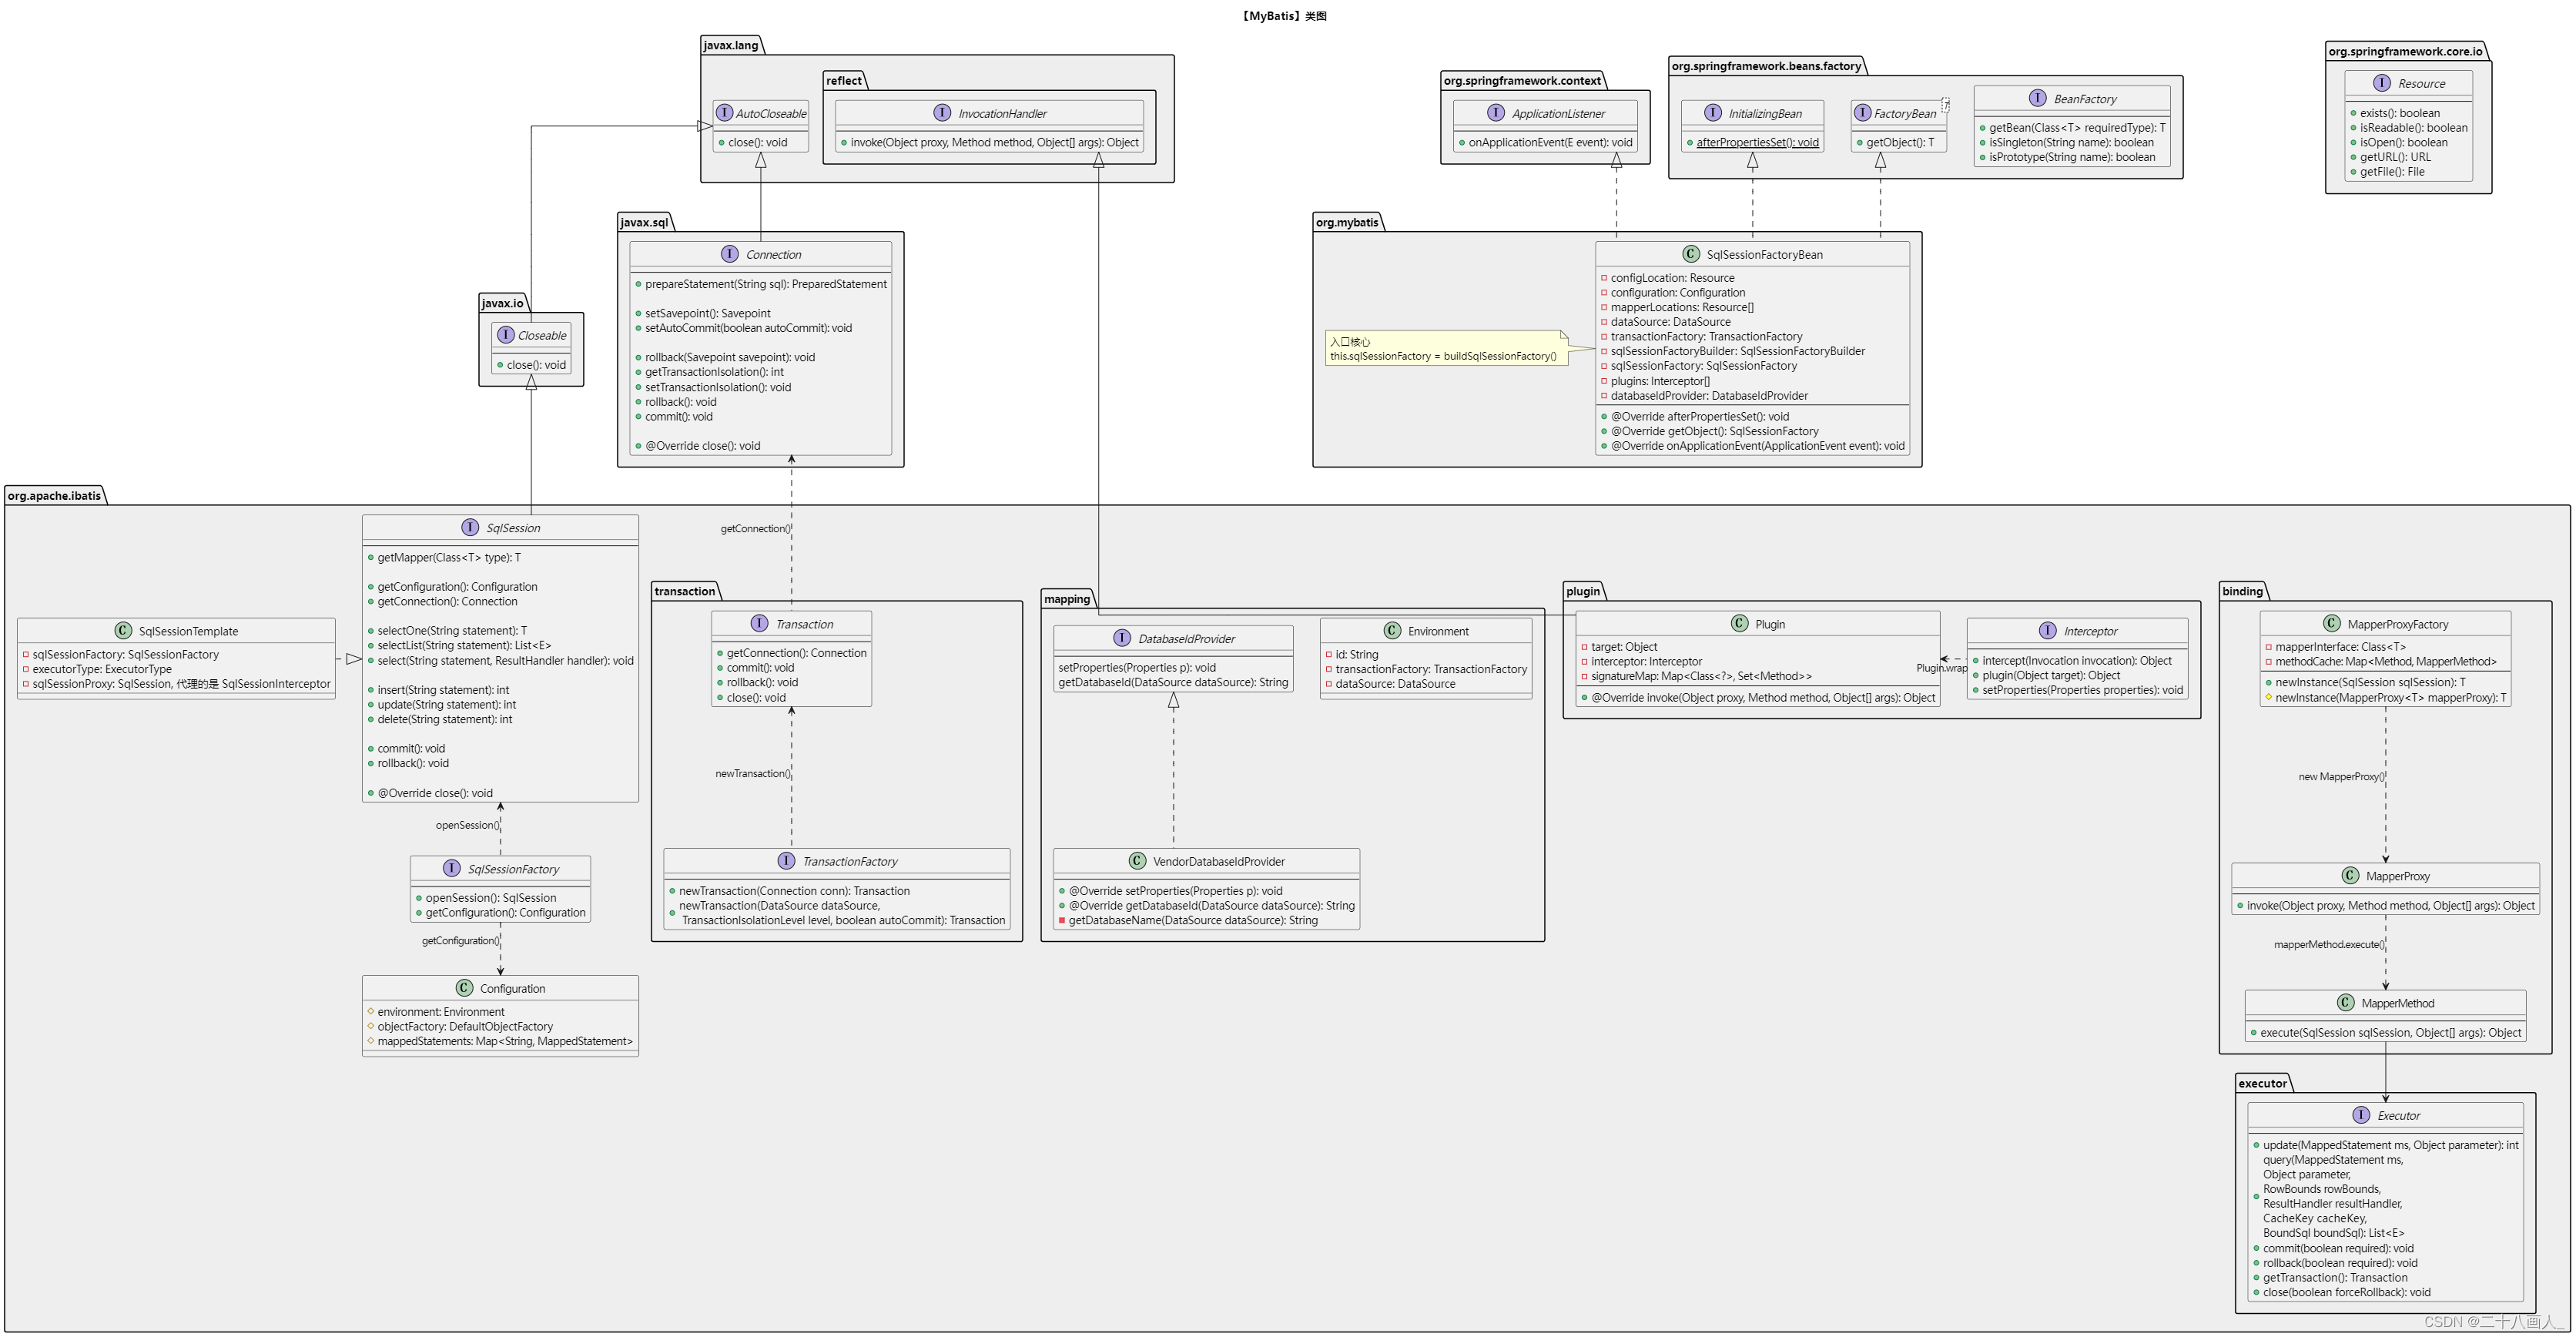Click the MapperProxyFactory class icon

pyautogui.click(x=2332, y=623)
